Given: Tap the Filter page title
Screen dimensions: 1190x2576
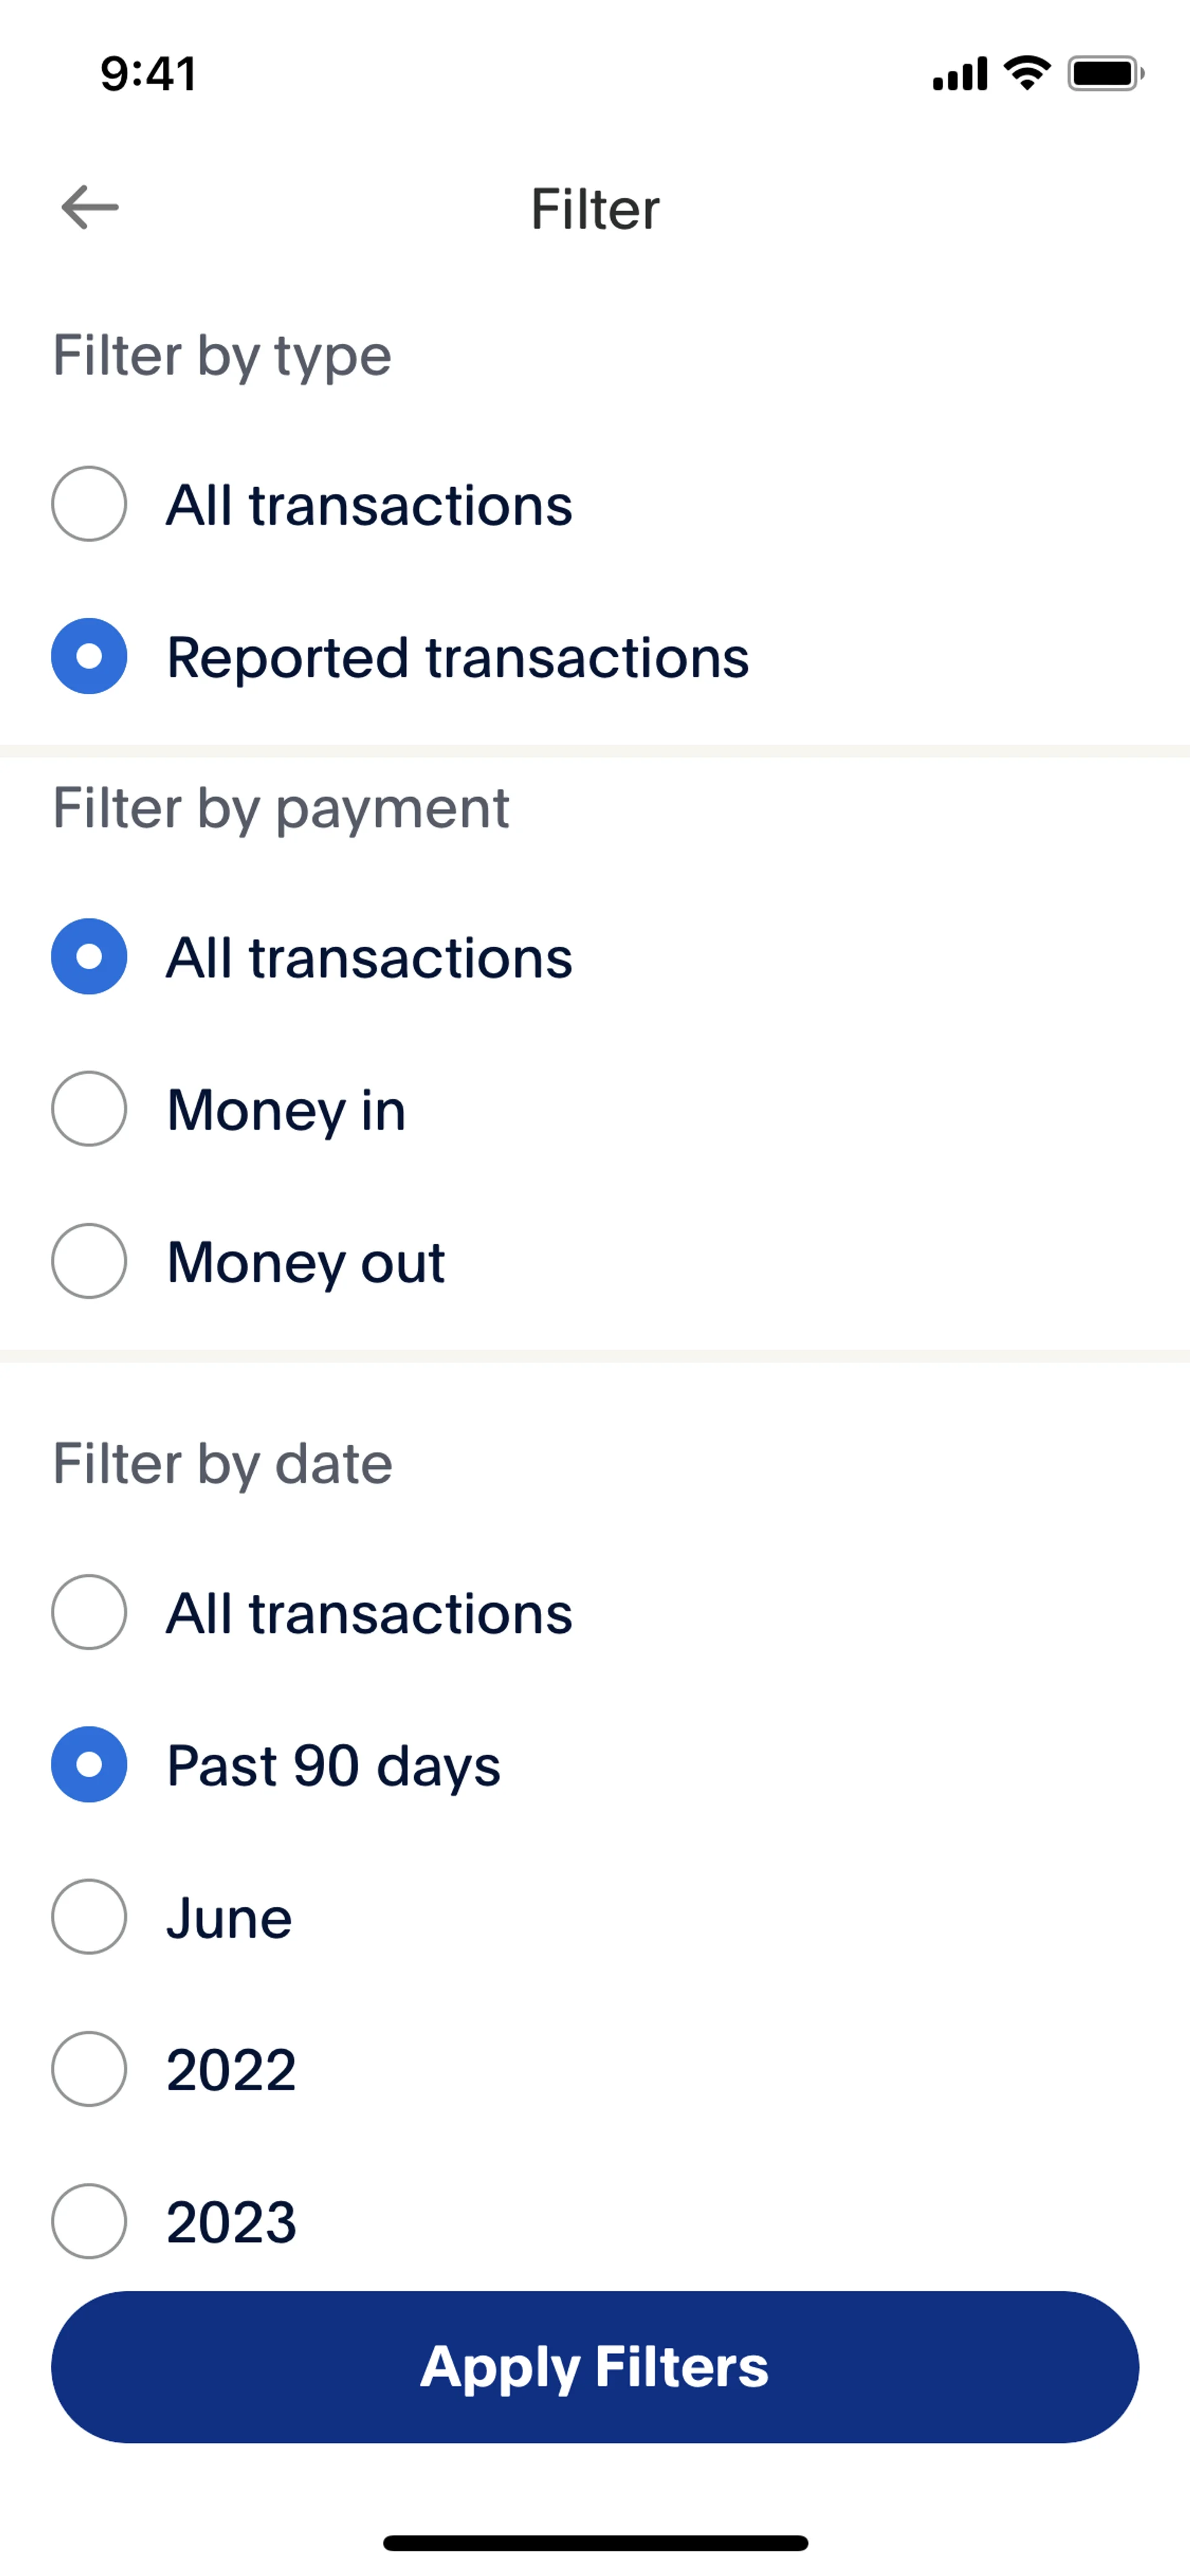Looking at the screenshot, I should 595,209.
